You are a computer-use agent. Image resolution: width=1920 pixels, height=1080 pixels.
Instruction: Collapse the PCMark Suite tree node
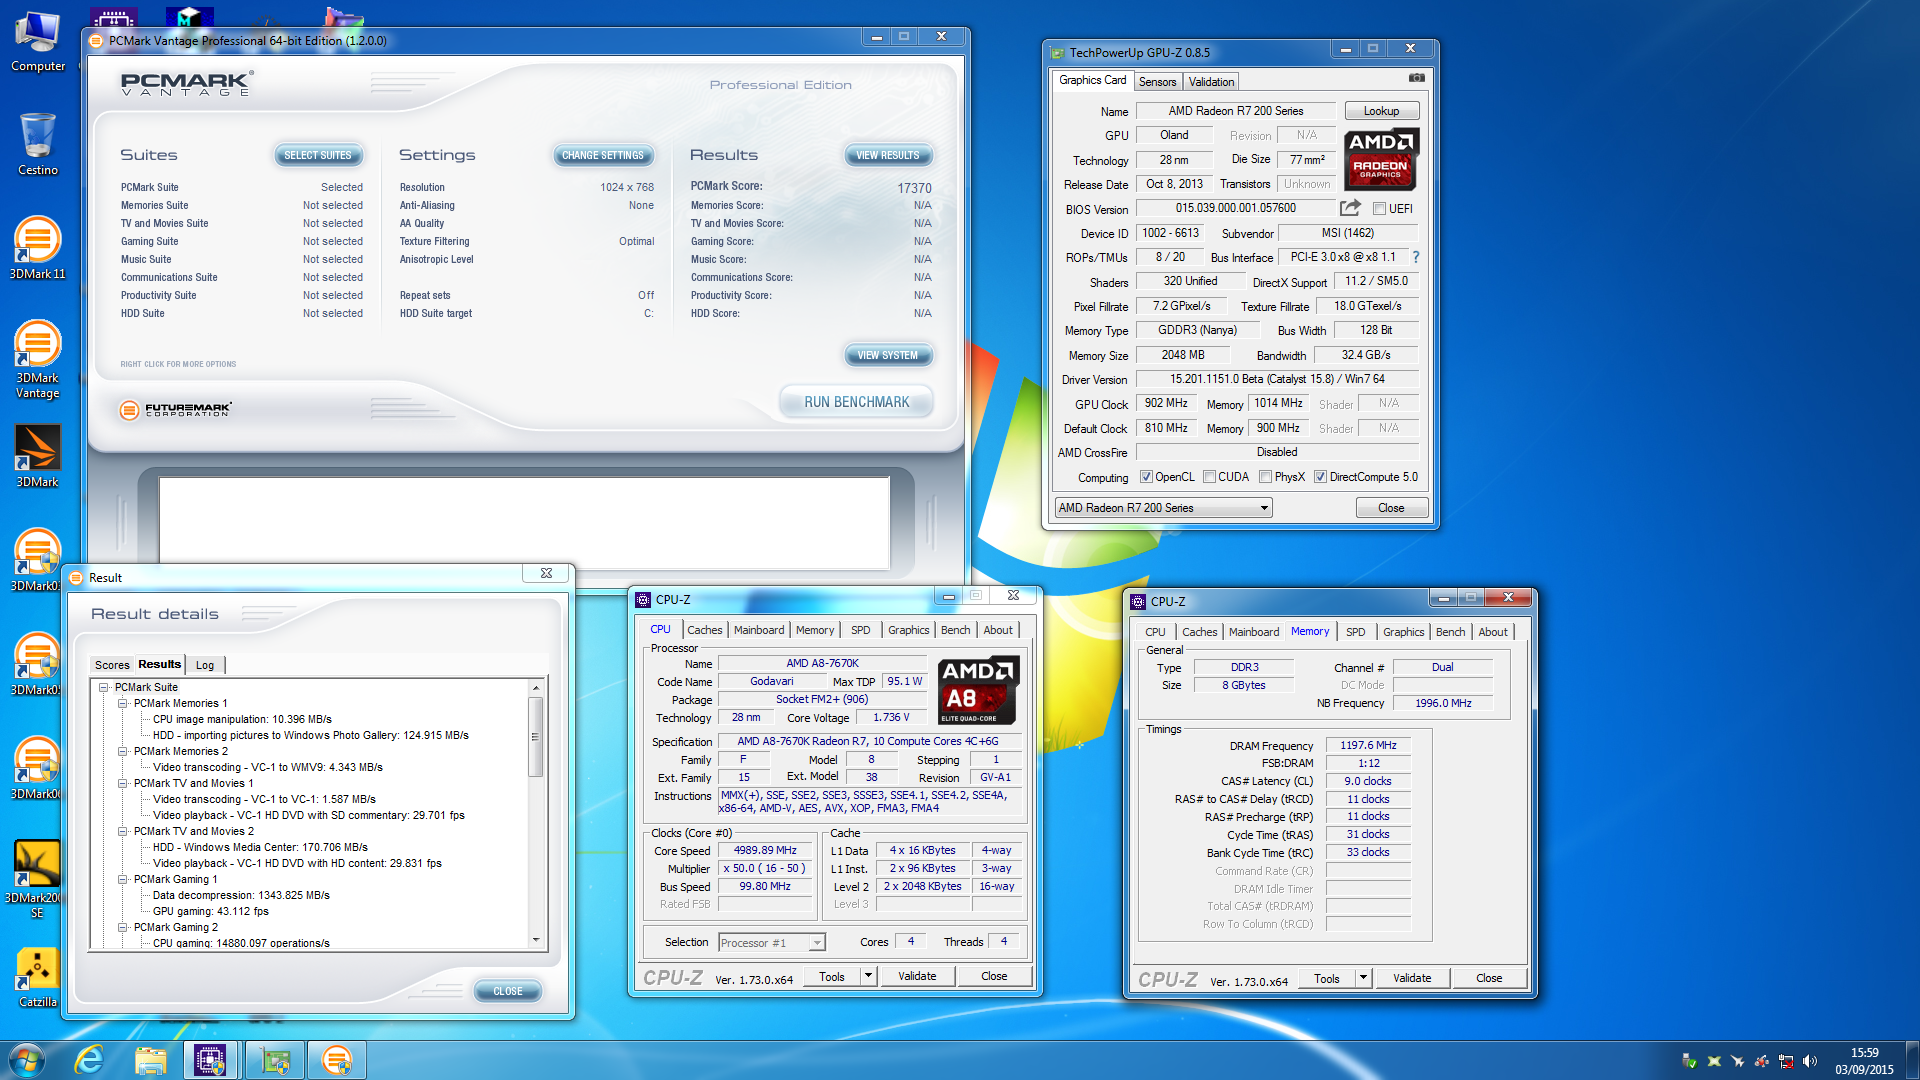[104, 687]
